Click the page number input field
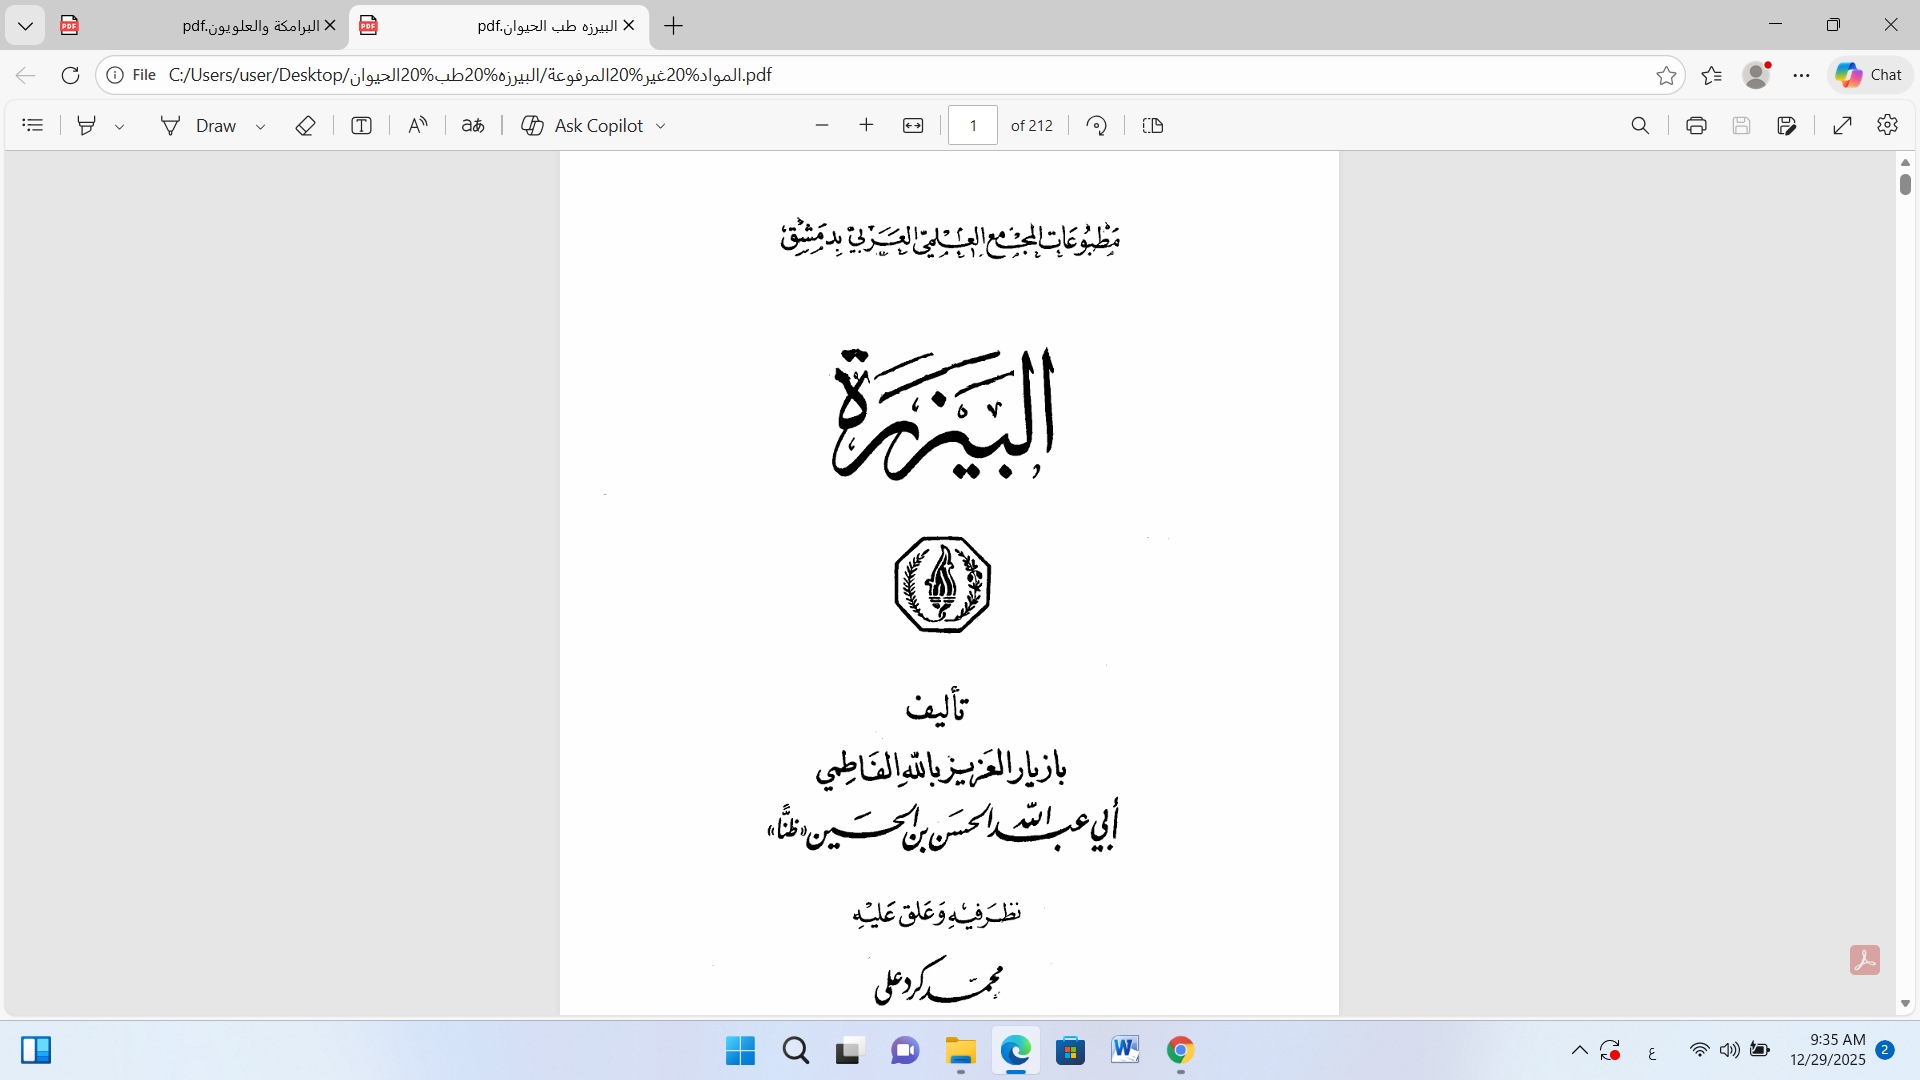Image resolution: width=1920 pixels, height=1080 pixels. (973, 125)
